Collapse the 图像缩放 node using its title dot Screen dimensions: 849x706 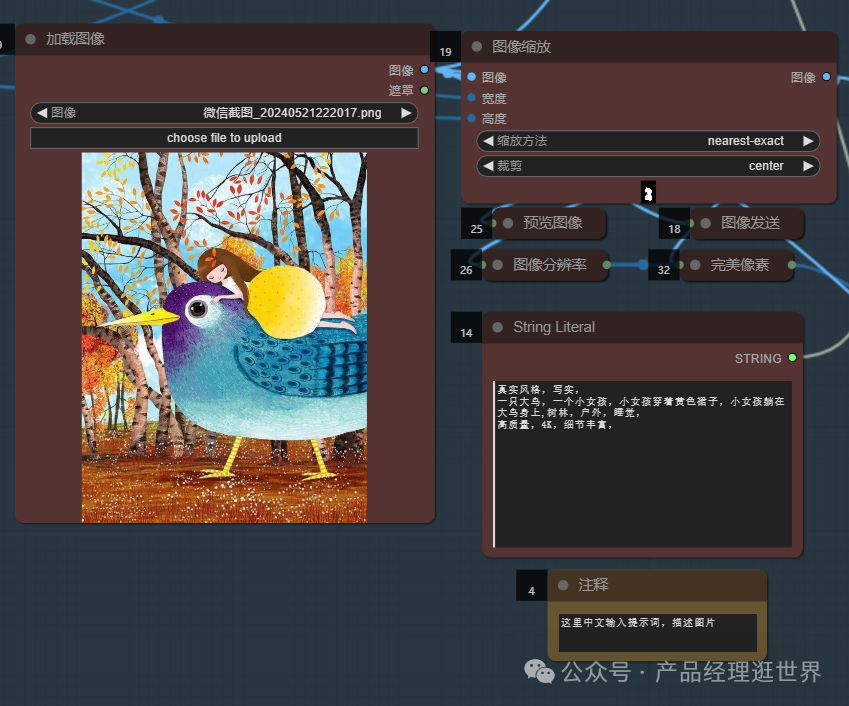(x=476, y=47)
